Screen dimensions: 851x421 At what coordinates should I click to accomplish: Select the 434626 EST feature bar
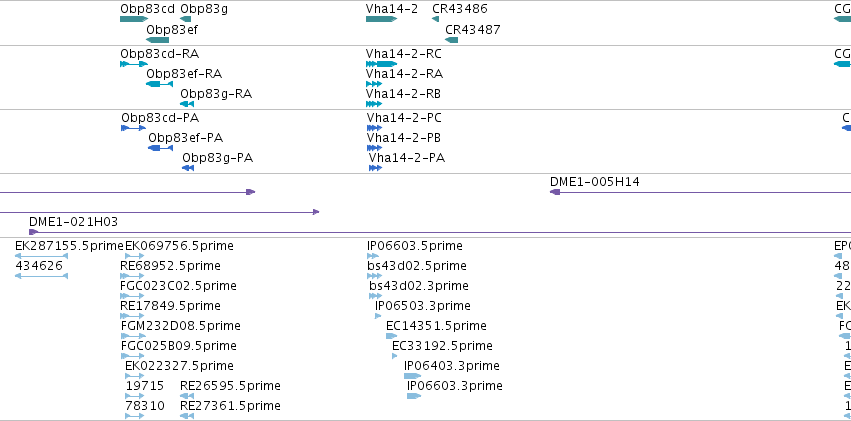click(x=41, y=276)
